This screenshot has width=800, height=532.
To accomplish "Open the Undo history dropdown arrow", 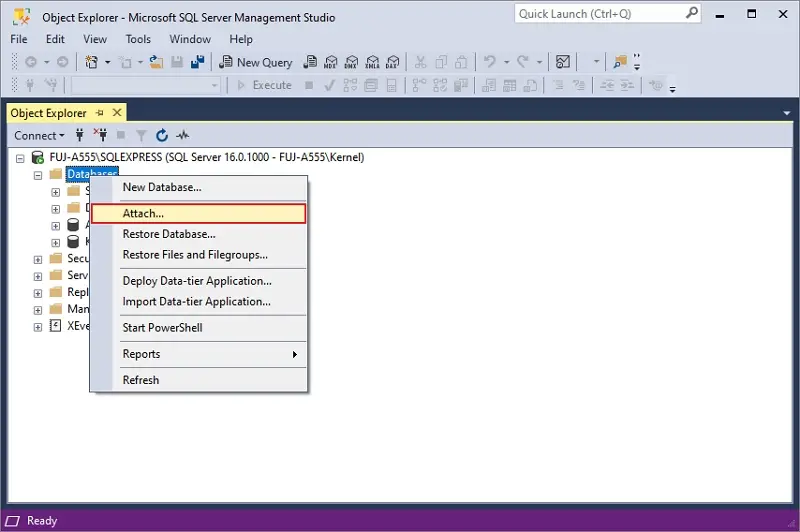I will click(x=507, y=62).
